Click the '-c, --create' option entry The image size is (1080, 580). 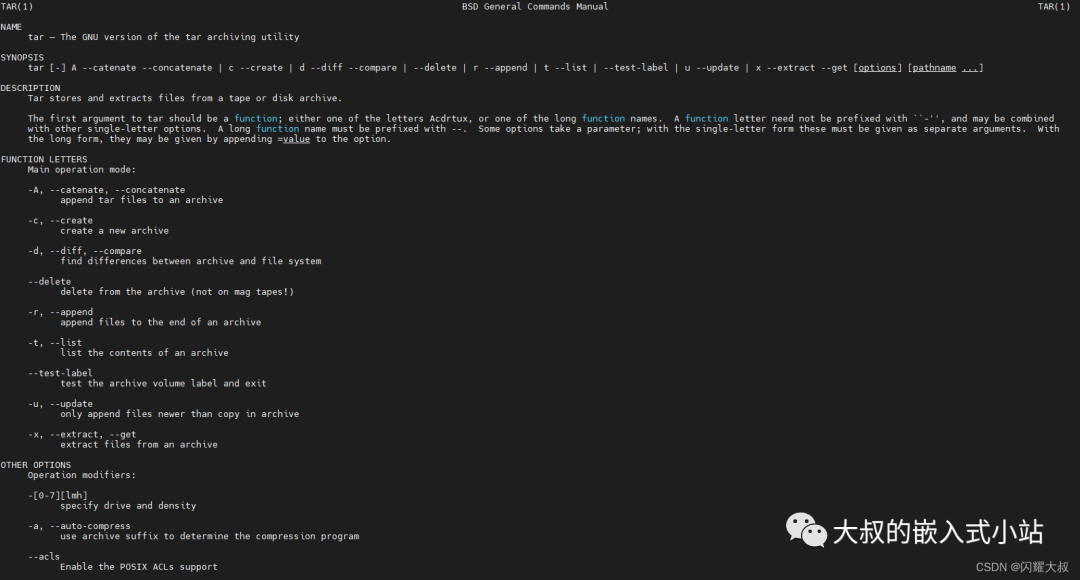click(61, 220)
